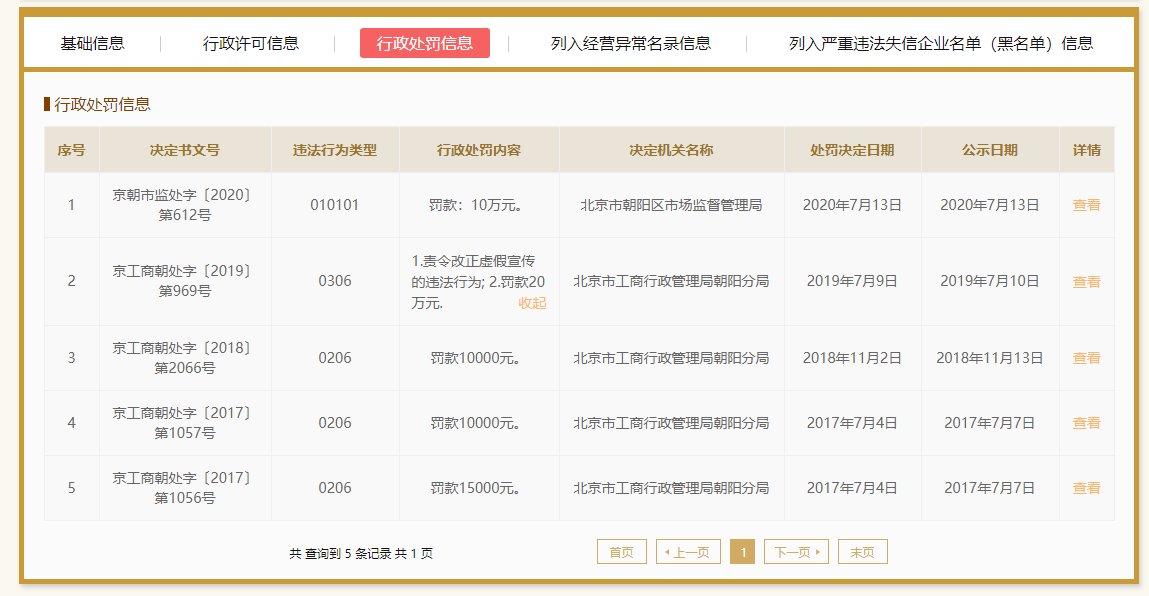Click penalty text 罚款:10万元
Screen dimensions: 1149x596
(x=476, y=205)
